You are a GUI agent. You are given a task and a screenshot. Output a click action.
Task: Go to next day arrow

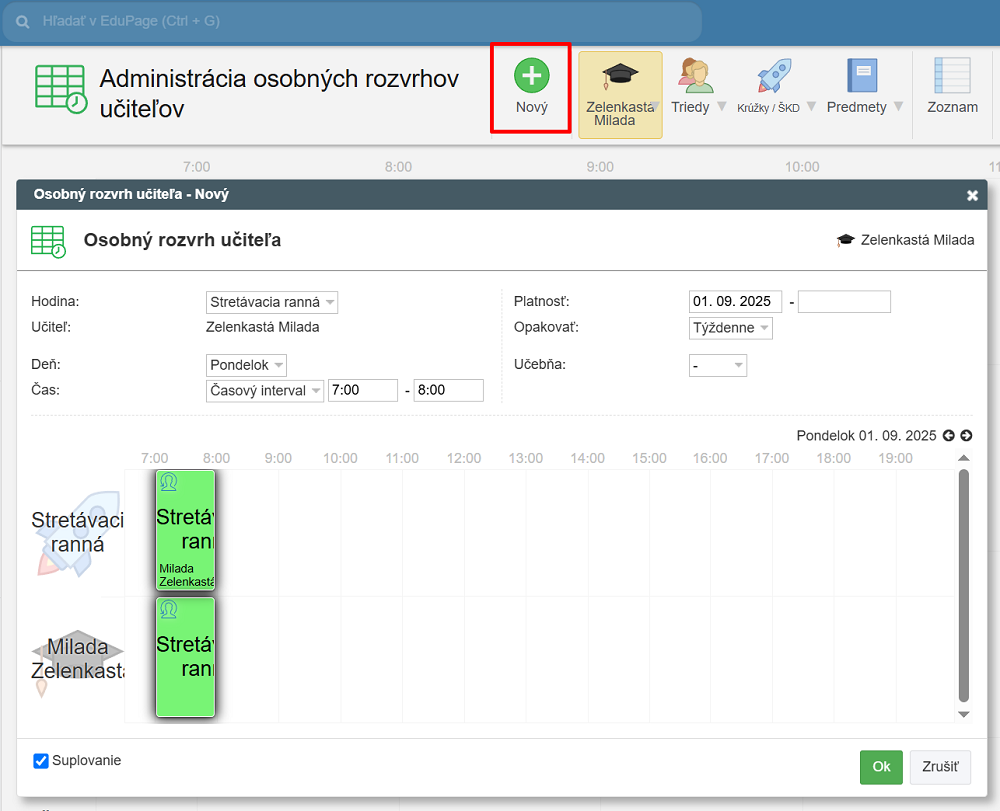point(966,436)
